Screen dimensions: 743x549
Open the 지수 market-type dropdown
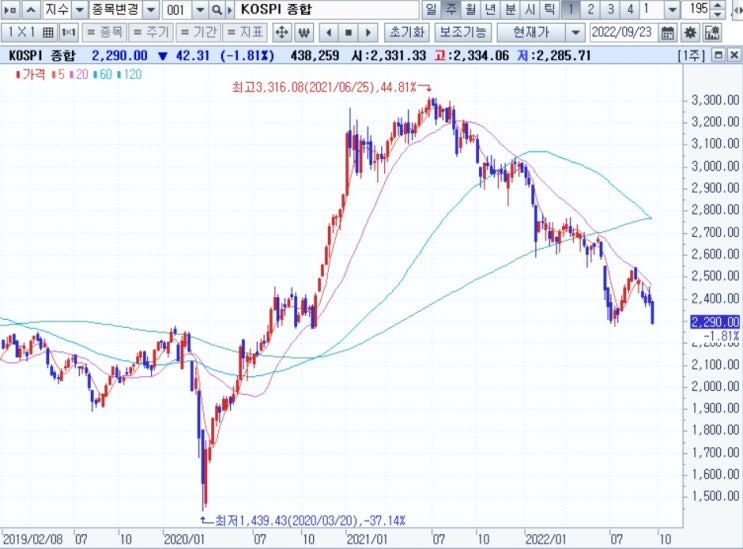click(80, 9)
